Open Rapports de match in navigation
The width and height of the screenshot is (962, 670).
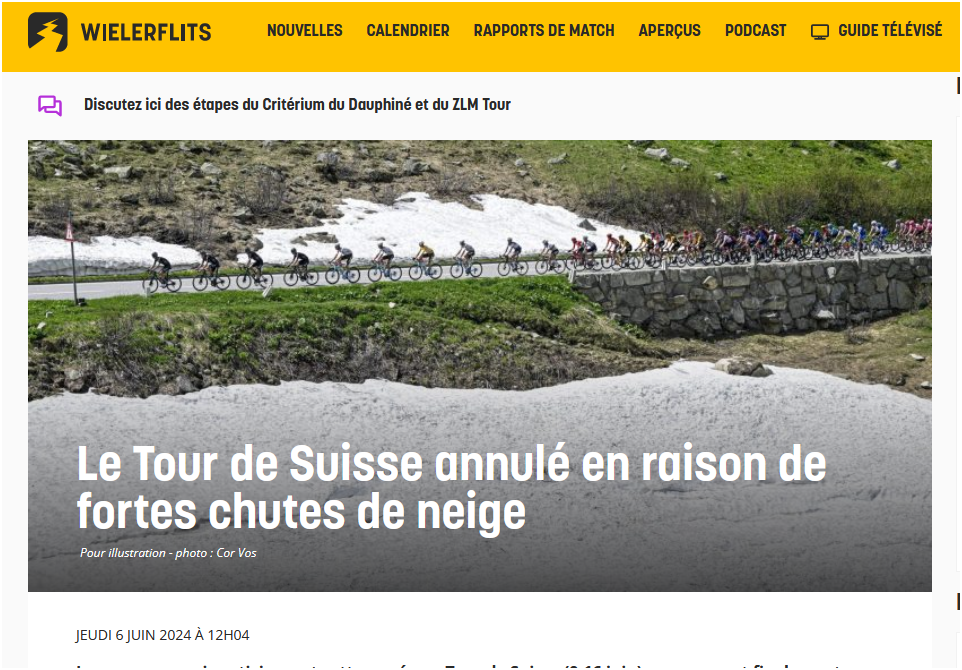click(x=544, y=31)
